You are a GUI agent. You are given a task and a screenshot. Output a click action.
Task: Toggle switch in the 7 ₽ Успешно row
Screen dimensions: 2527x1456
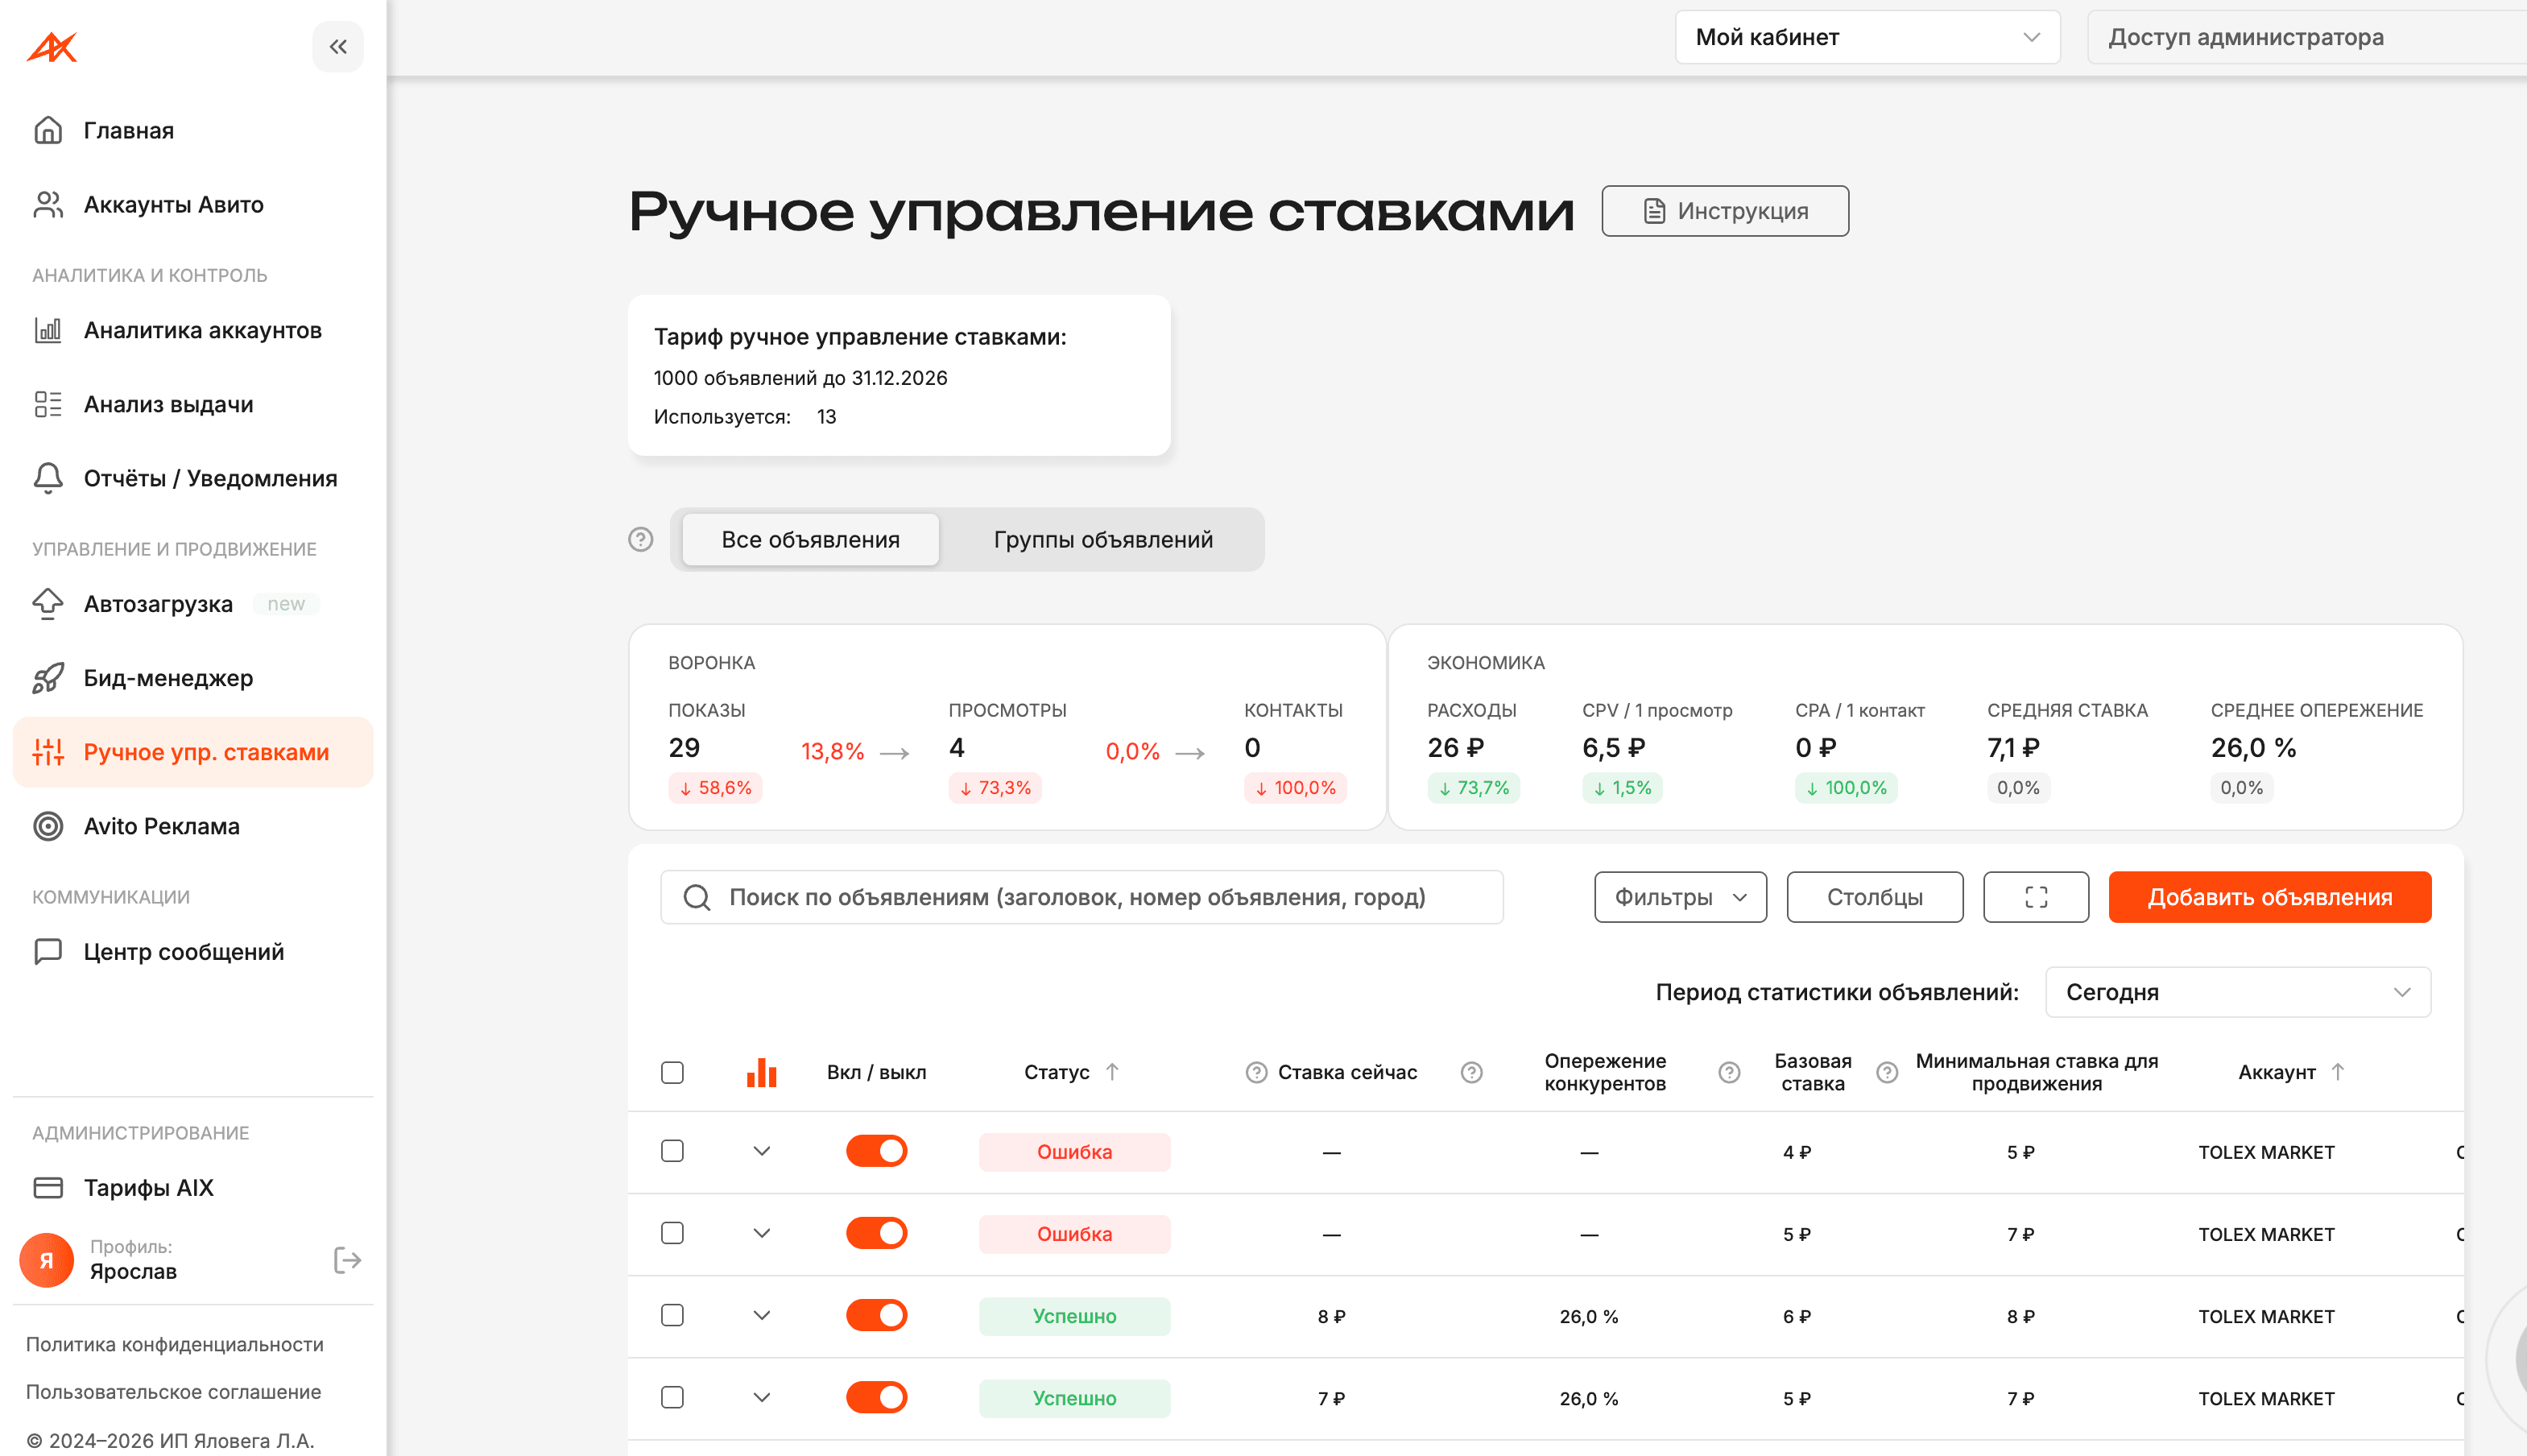[877, 1397]
